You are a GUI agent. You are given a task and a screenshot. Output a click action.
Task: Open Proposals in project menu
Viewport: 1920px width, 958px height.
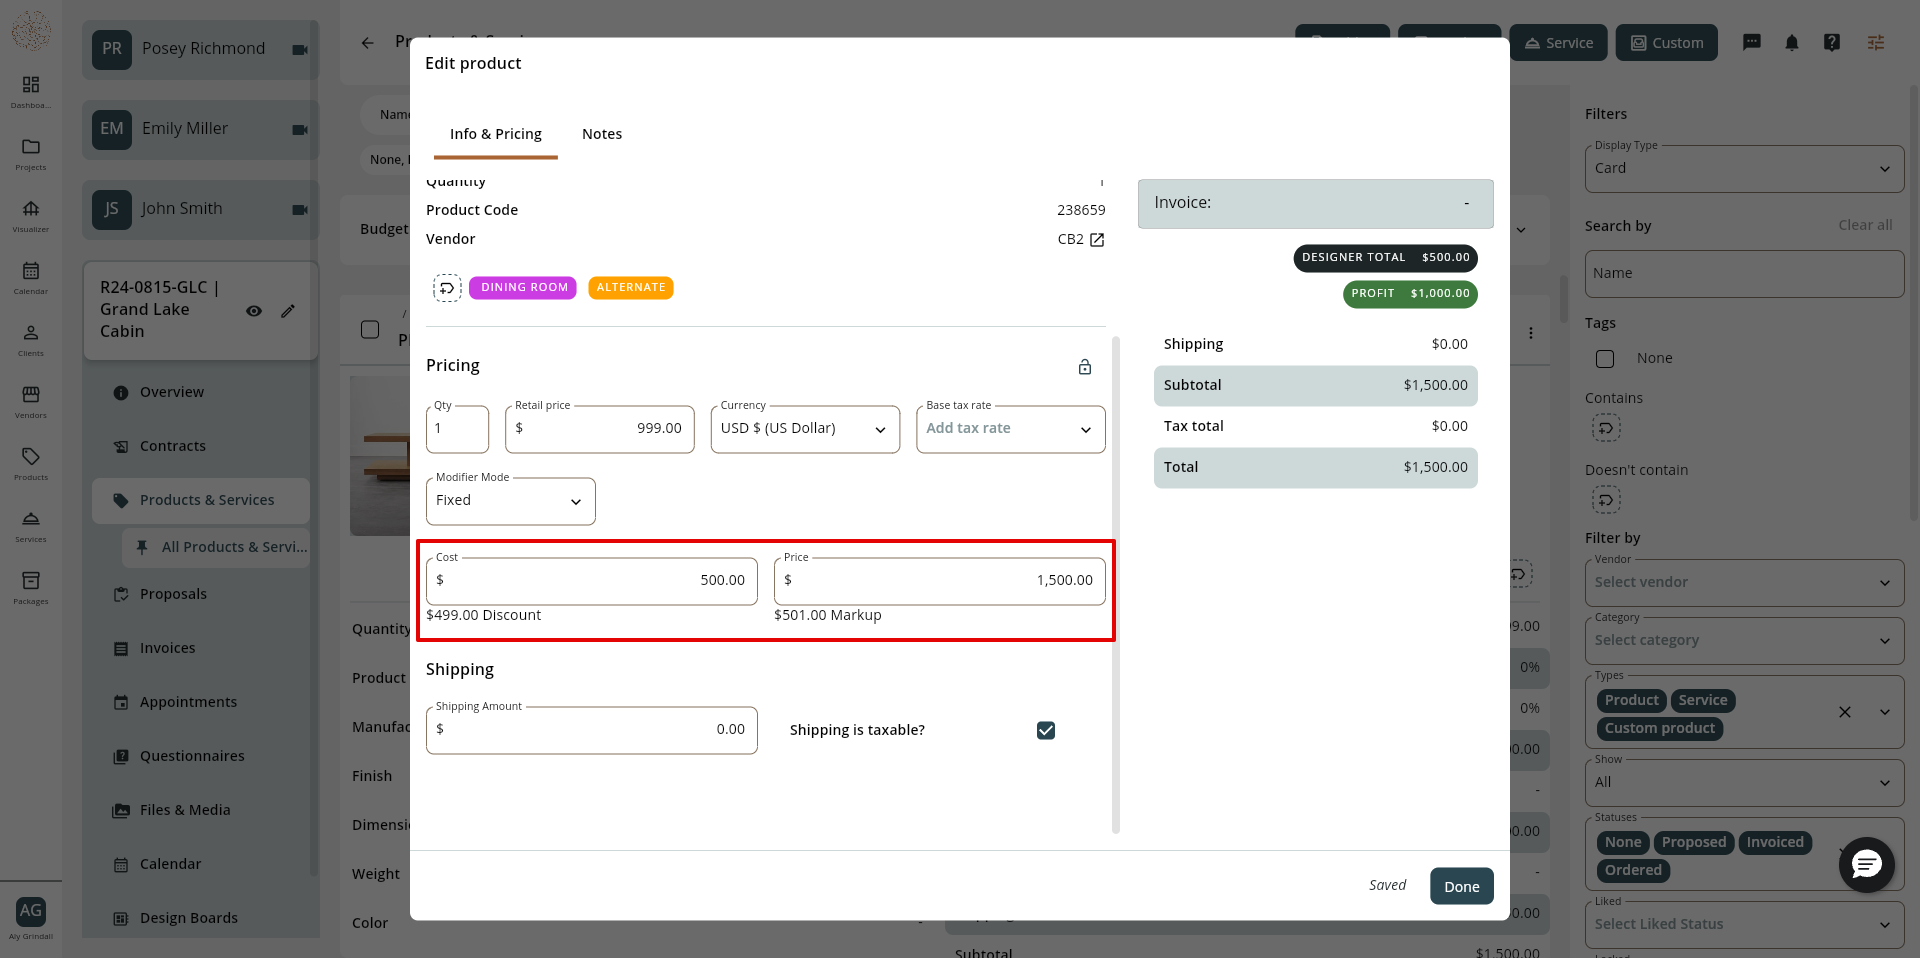[174, 595]
